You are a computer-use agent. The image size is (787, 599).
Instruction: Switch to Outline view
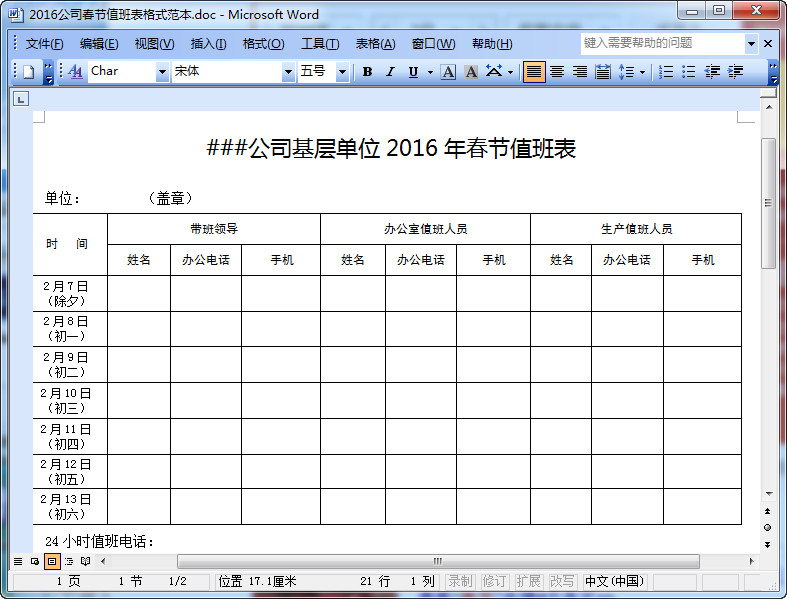tap(69, 561)
